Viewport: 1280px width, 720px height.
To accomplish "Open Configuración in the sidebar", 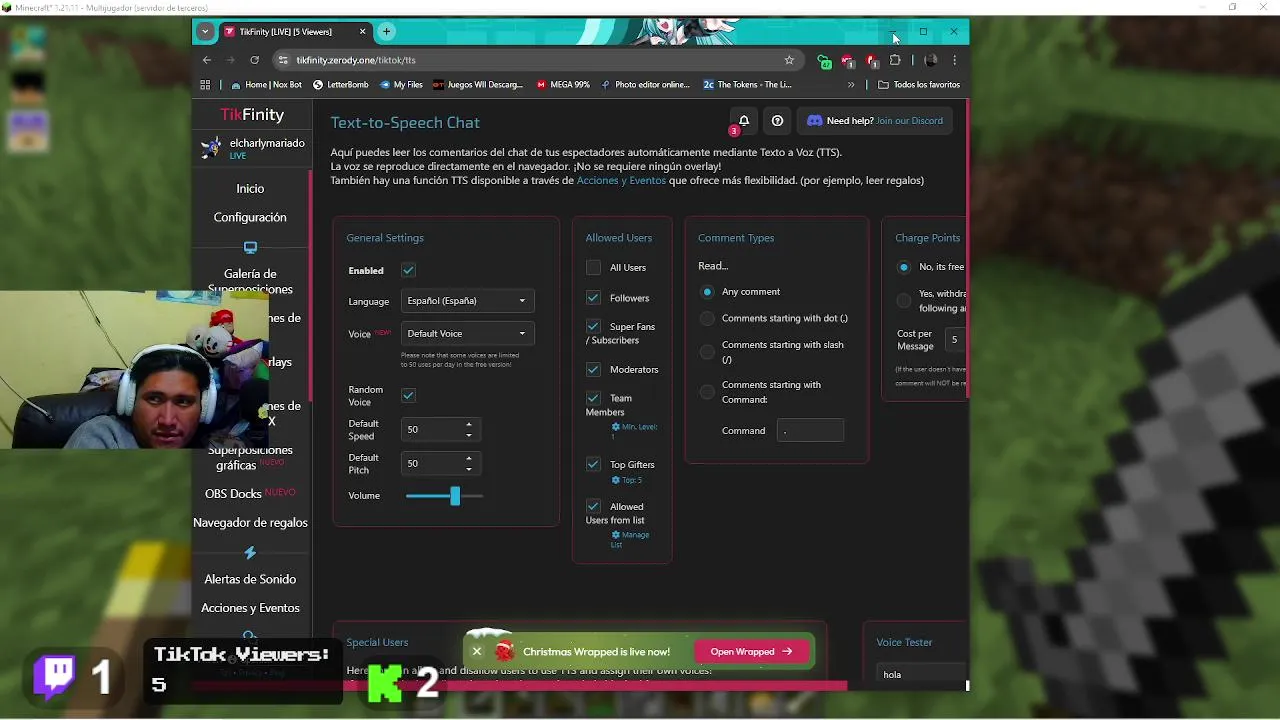I will (x=250, y=217).
